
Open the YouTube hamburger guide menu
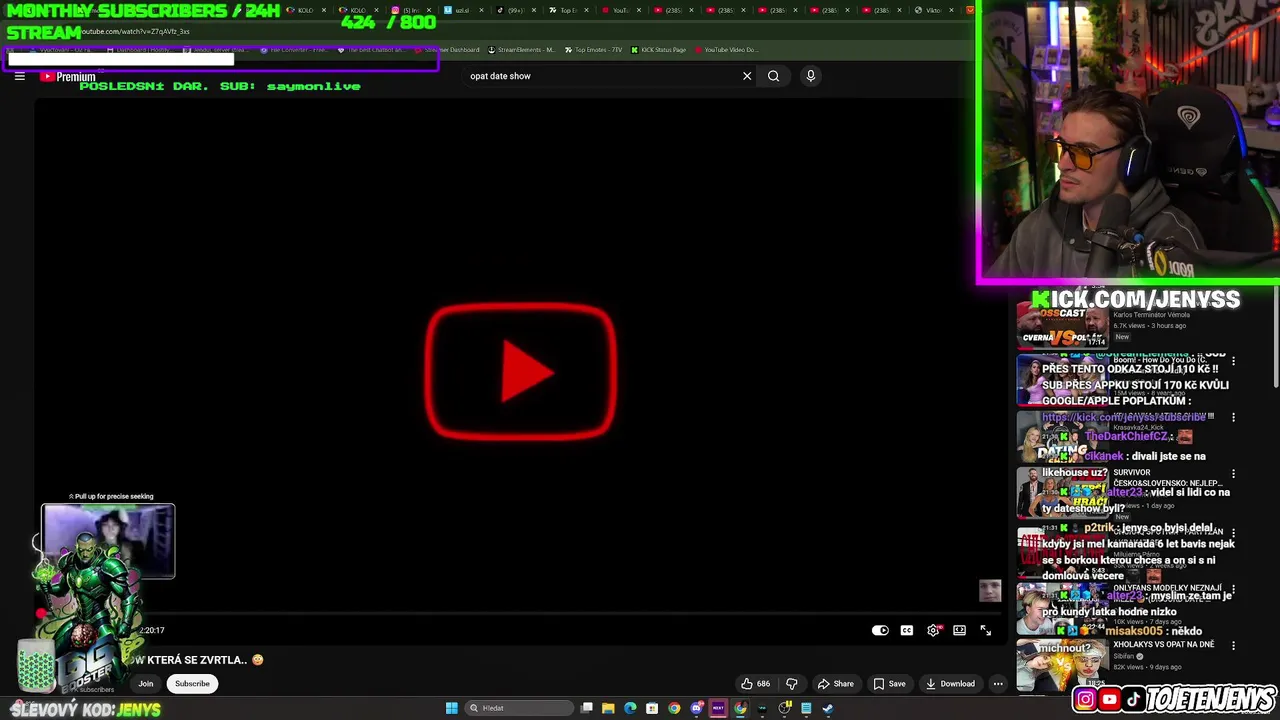tap(19, 76)
